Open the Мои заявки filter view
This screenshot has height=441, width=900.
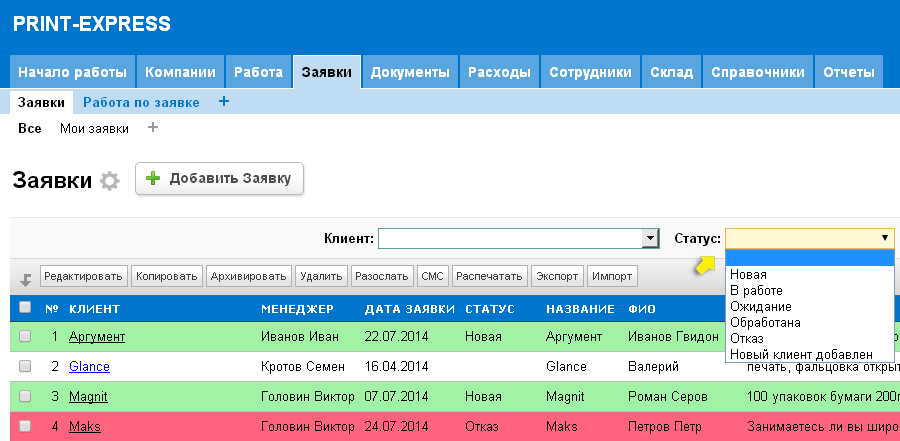pos(94,128)
